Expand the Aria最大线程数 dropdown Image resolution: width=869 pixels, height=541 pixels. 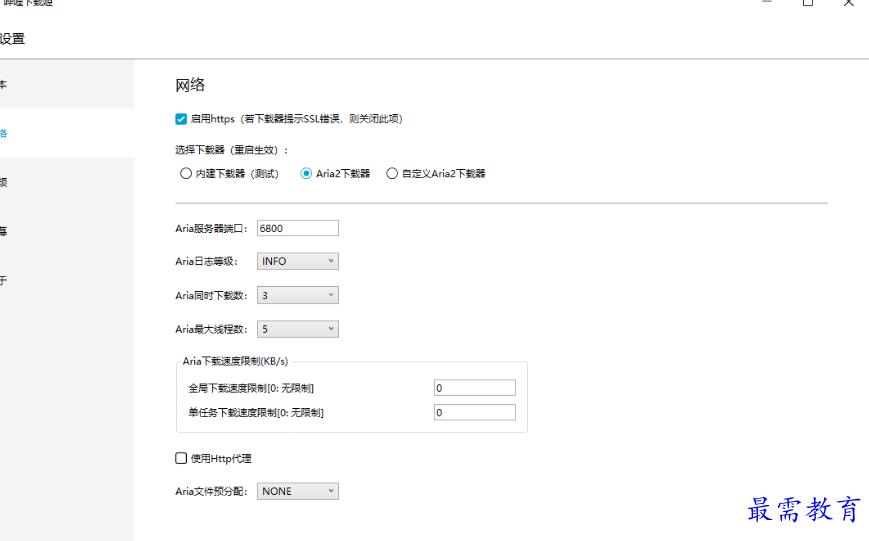pos(298,329)
